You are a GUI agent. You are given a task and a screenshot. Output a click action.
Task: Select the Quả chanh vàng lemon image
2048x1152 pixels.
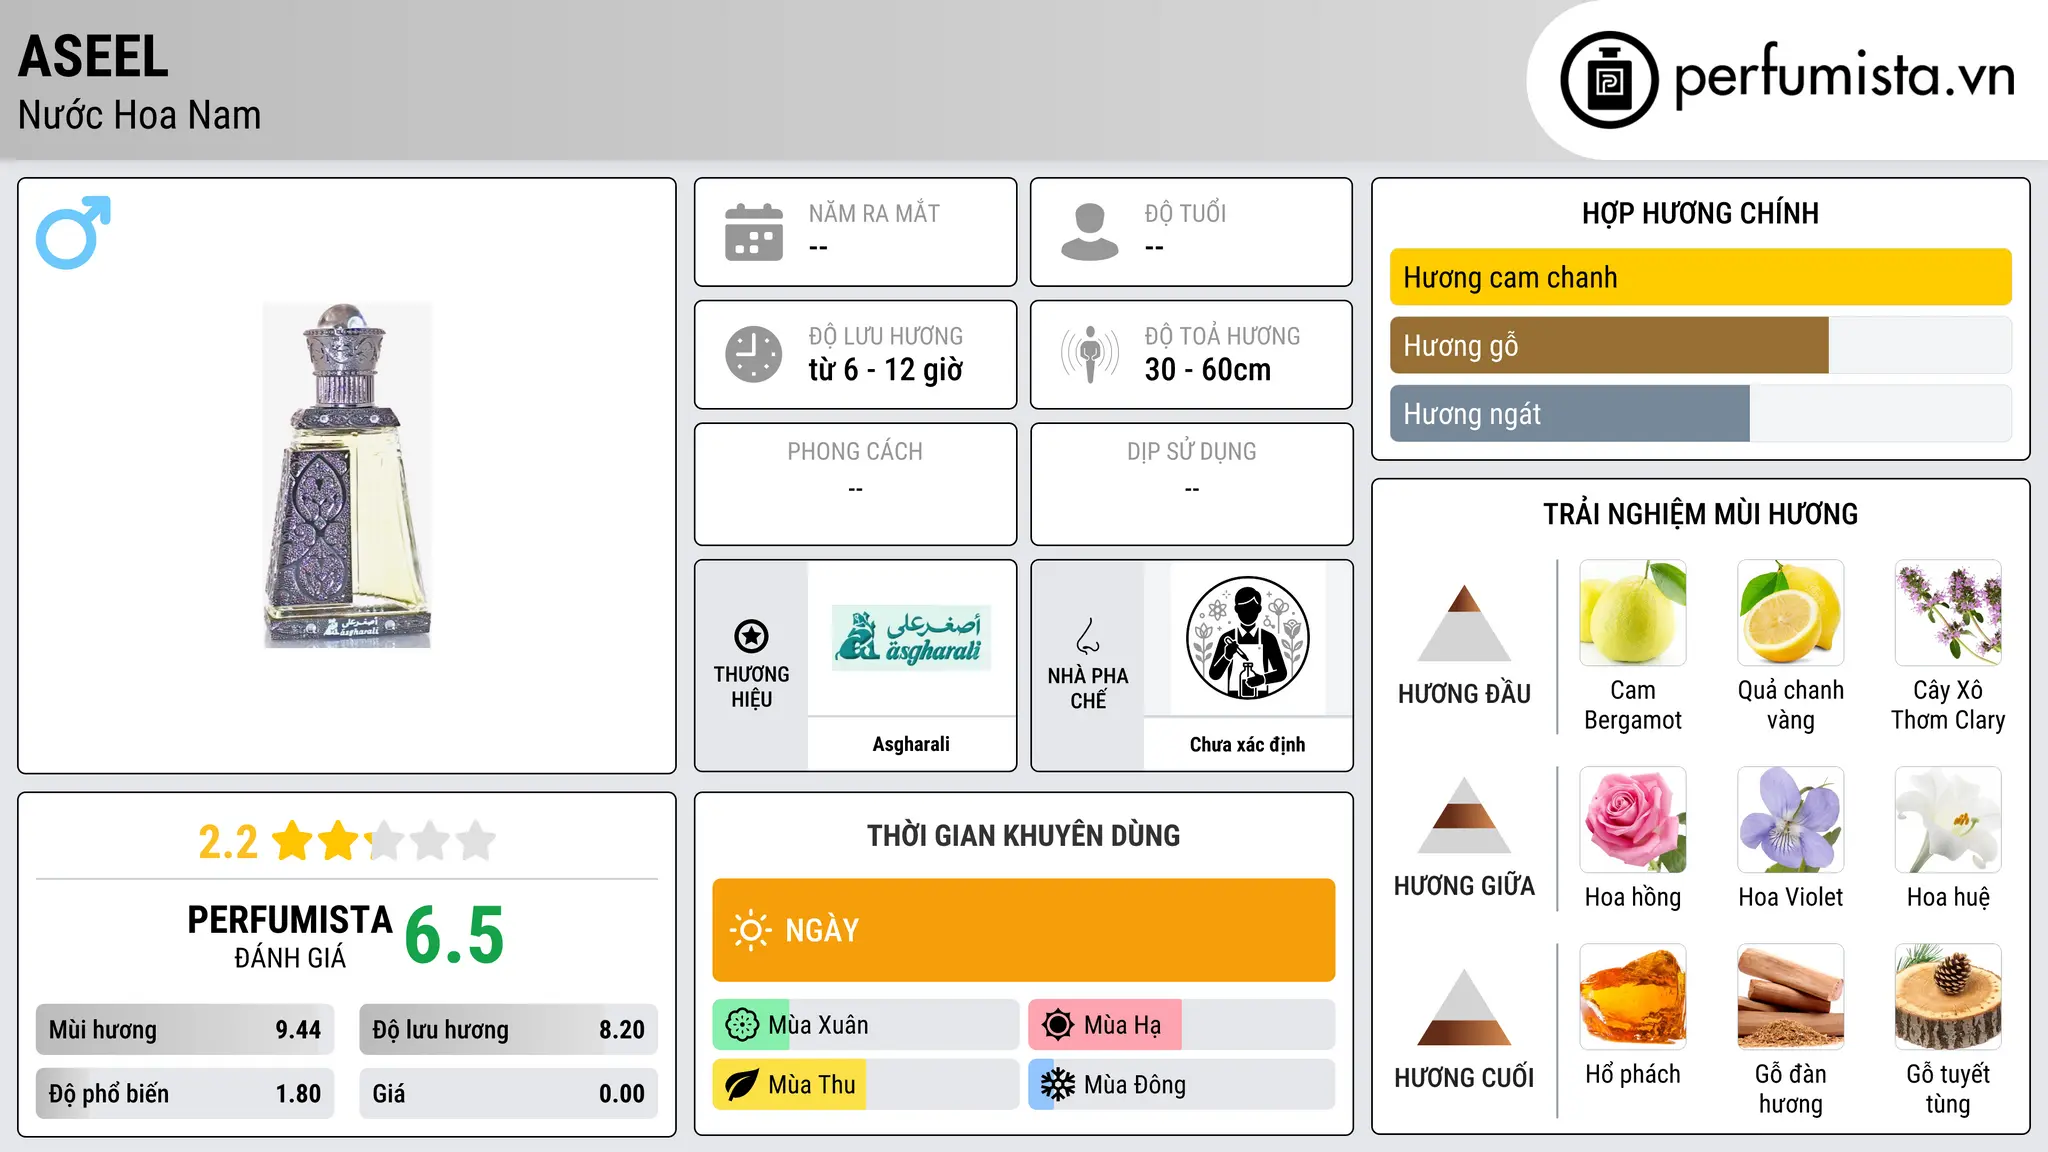click(x=1791, y=613)
